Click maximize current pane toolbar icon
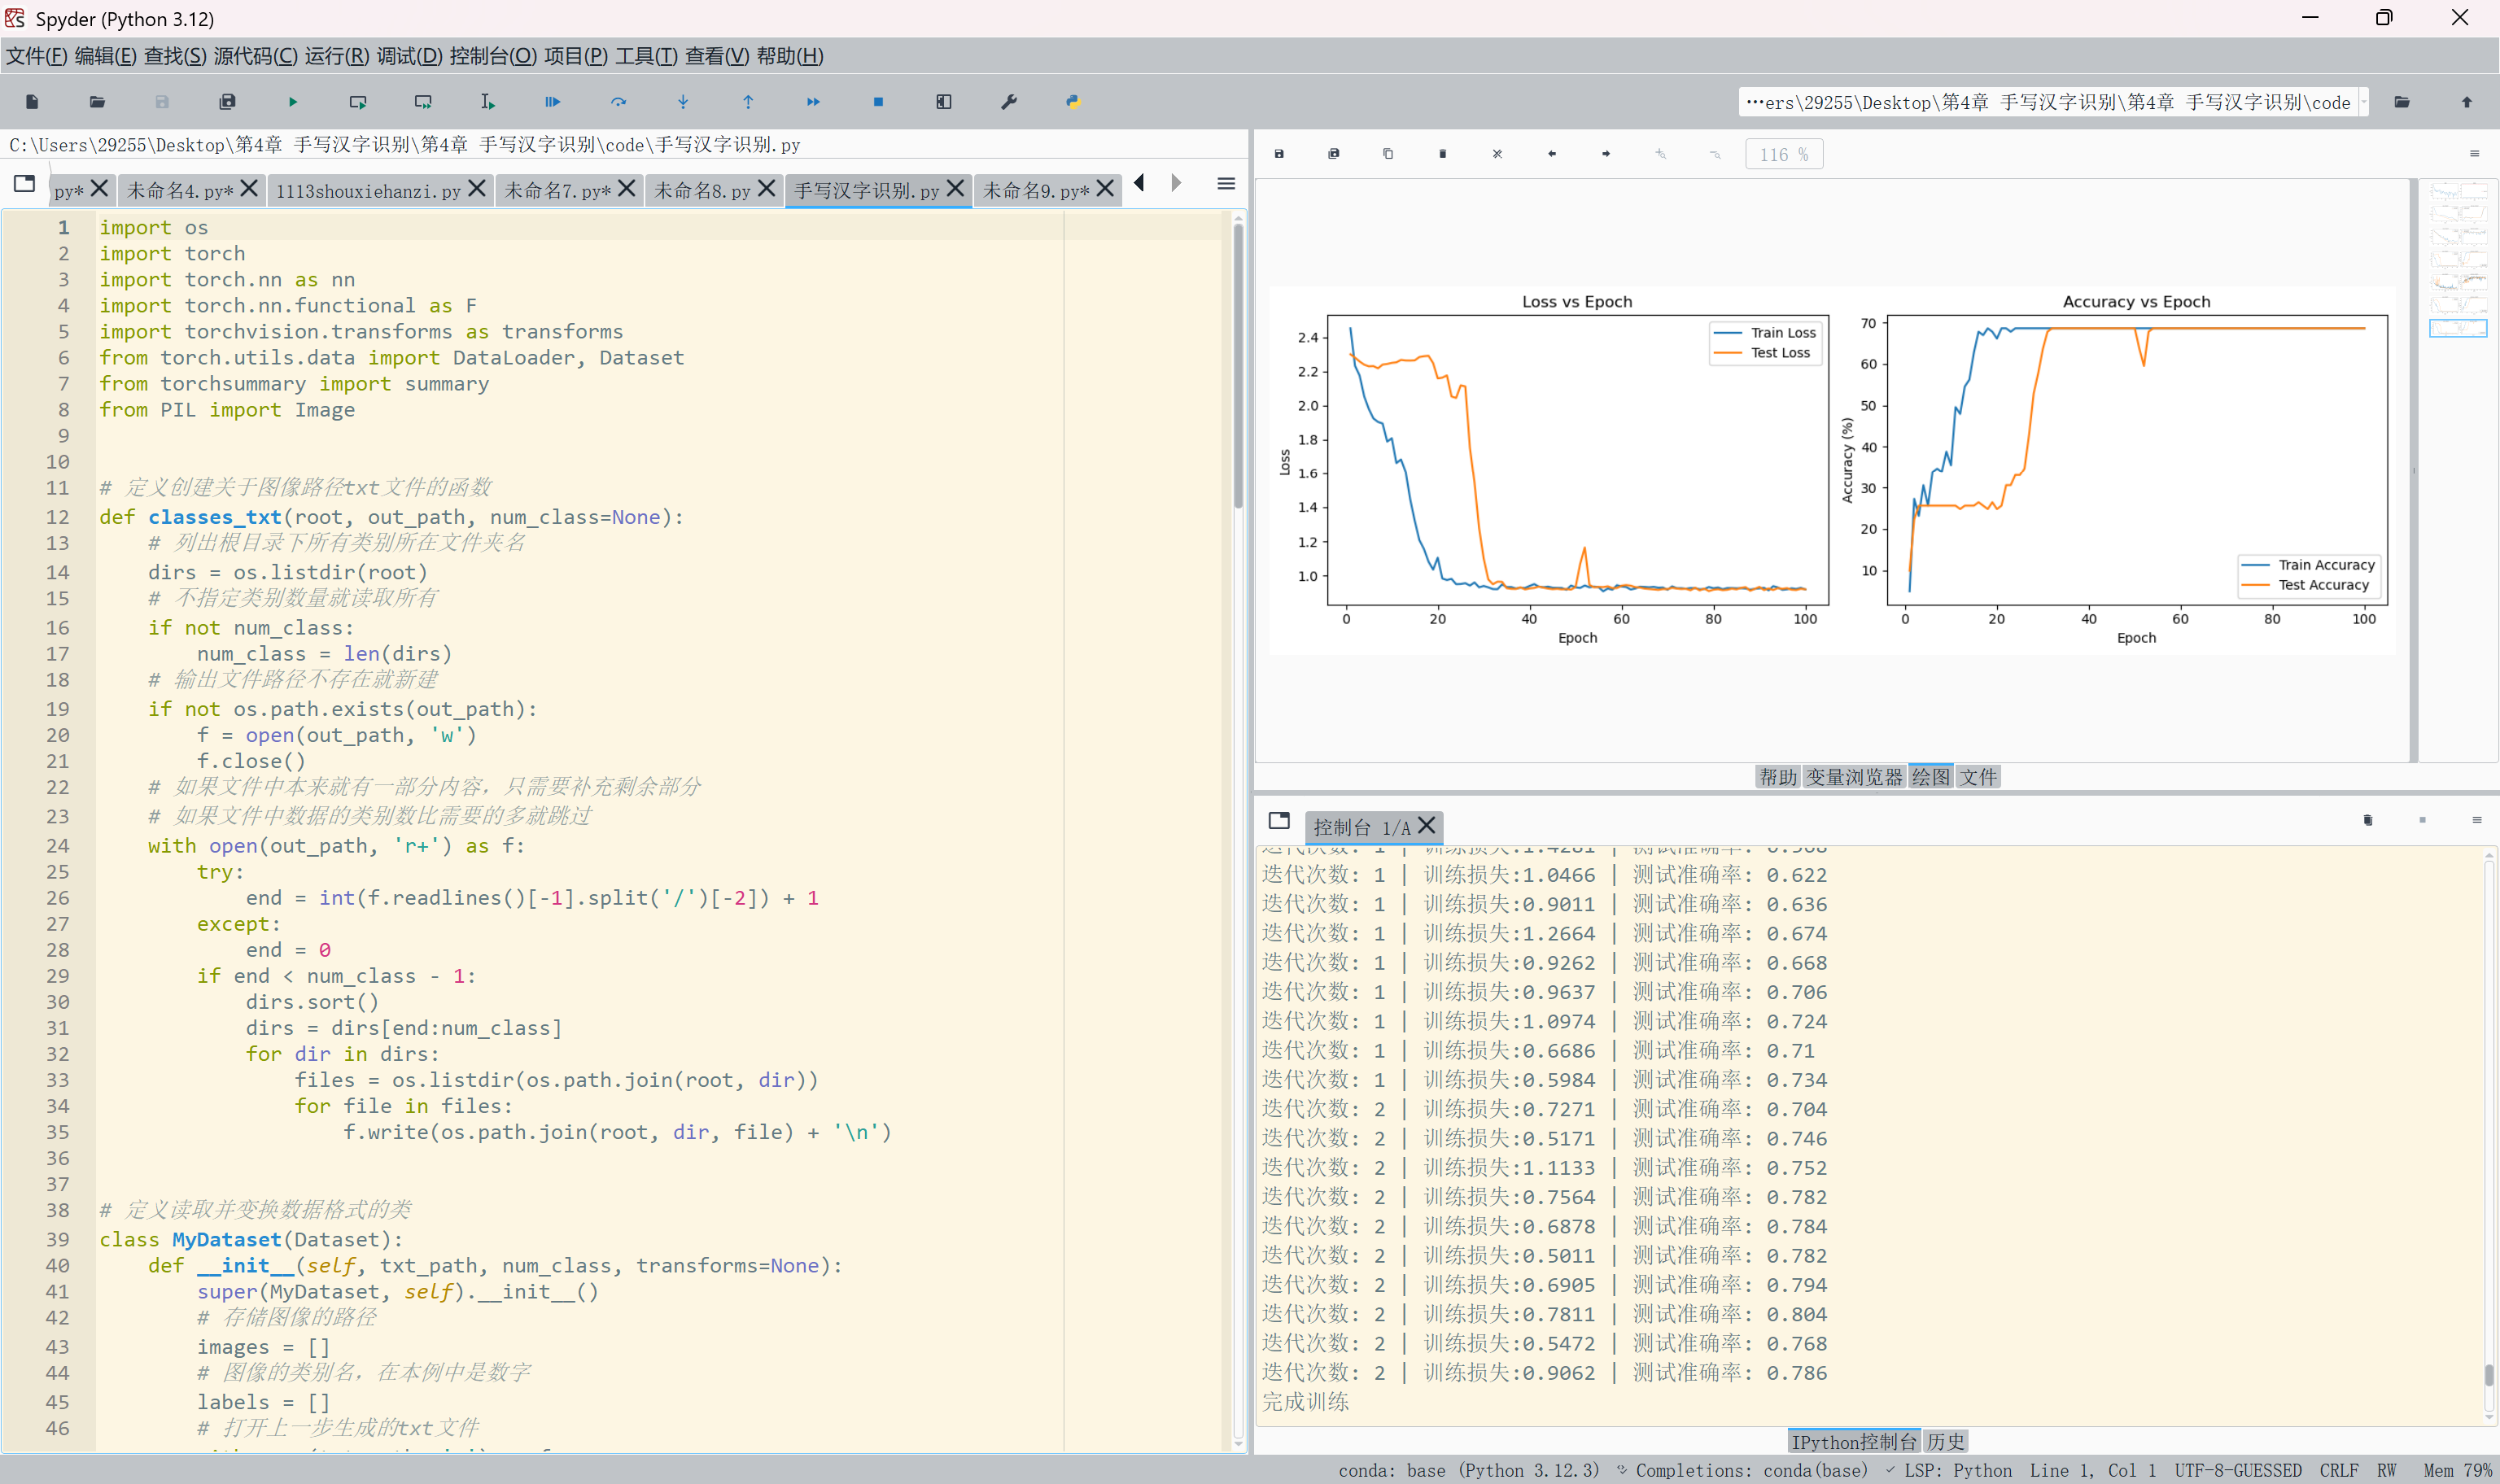The image size is (2500, 1484). click(x=943, y=102)
